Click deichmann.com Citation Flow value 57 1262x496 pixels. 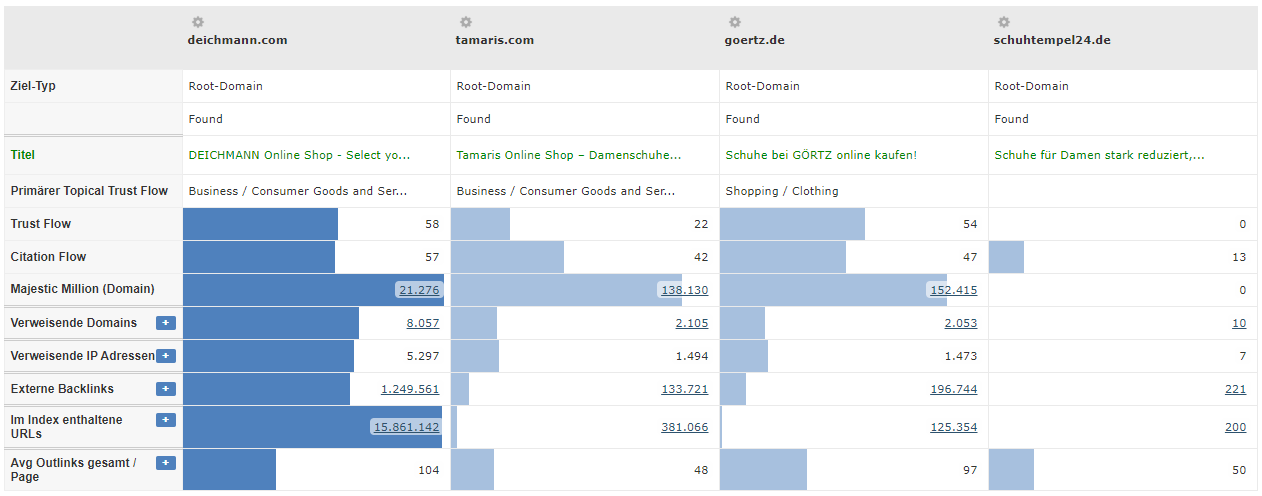432,257
